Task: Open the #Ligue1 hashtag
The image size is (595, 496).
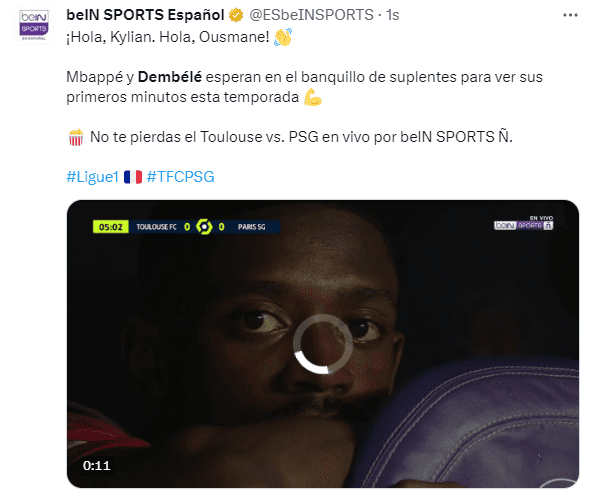Action: pos(93,177)
